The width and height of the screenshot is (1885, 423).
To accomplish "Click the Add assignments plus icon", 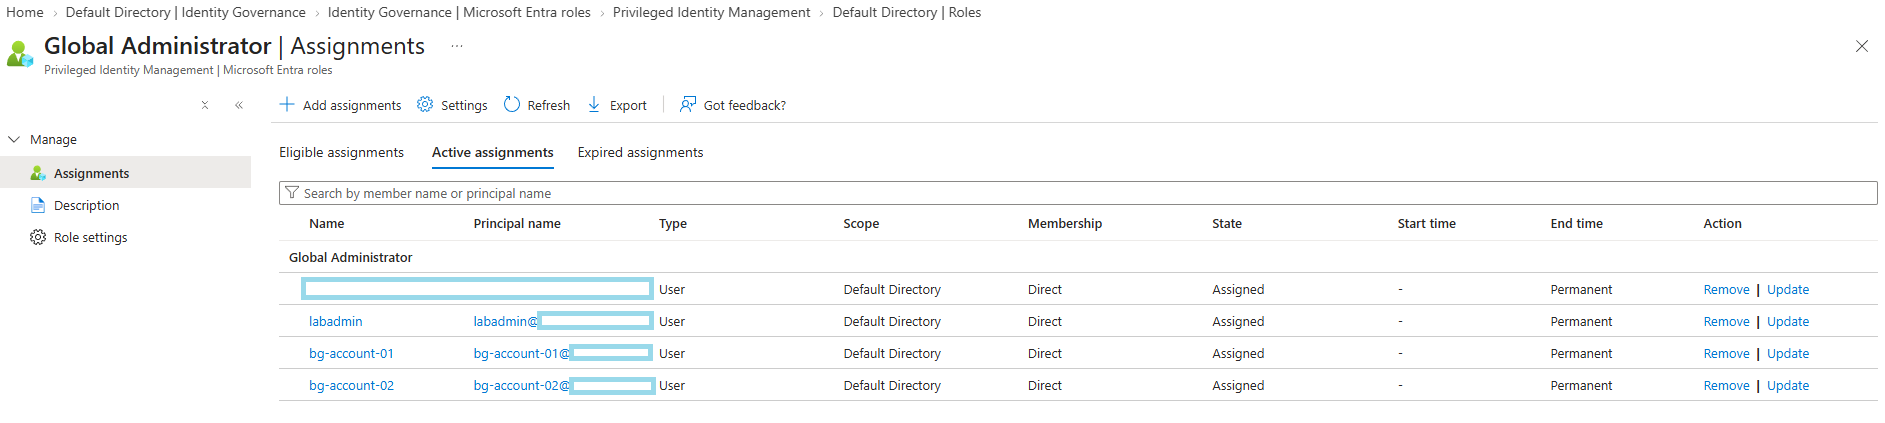I will (287, 105).
